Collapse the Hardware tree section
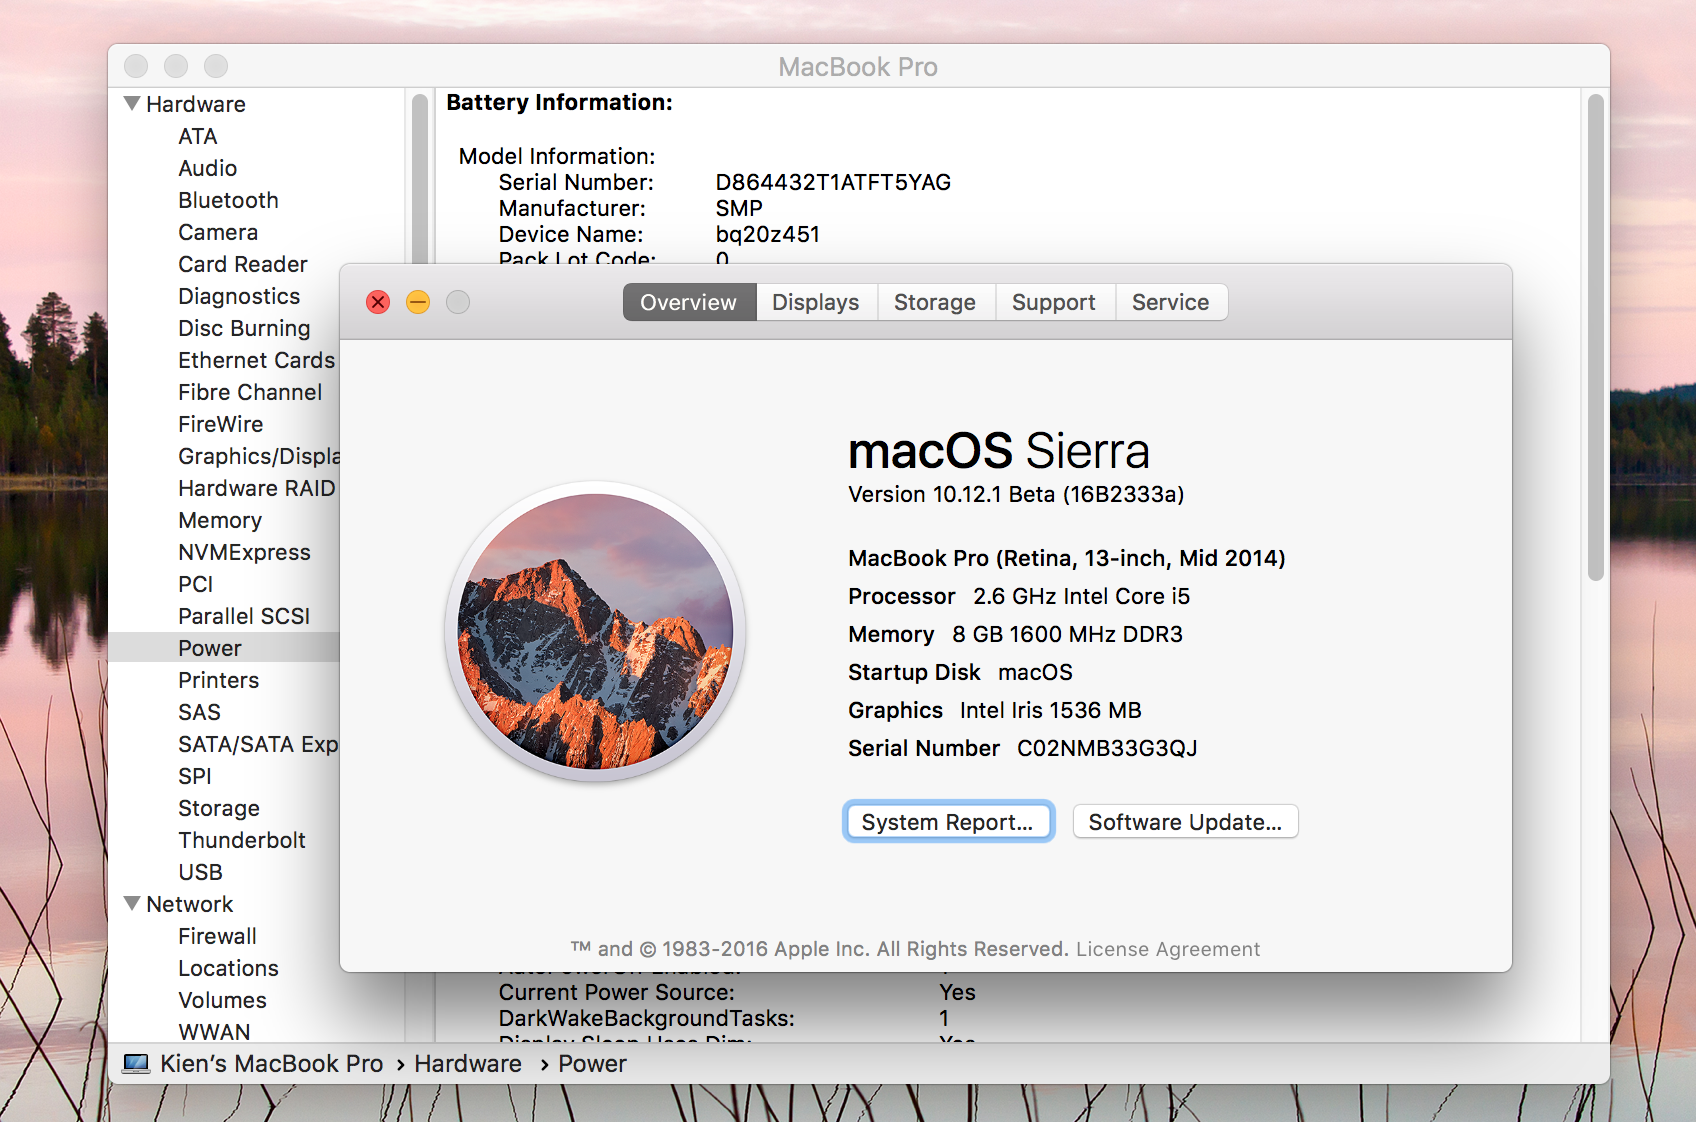This screenshot has height=1122, width=1696. (x=132, y=103)
